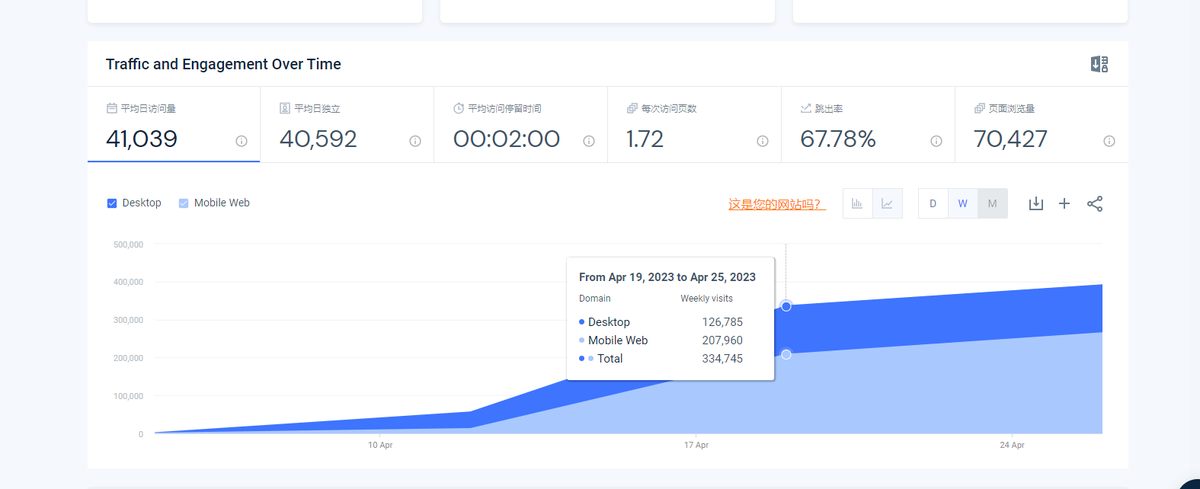Export data to Excel icon

(x=1099, y=64)
